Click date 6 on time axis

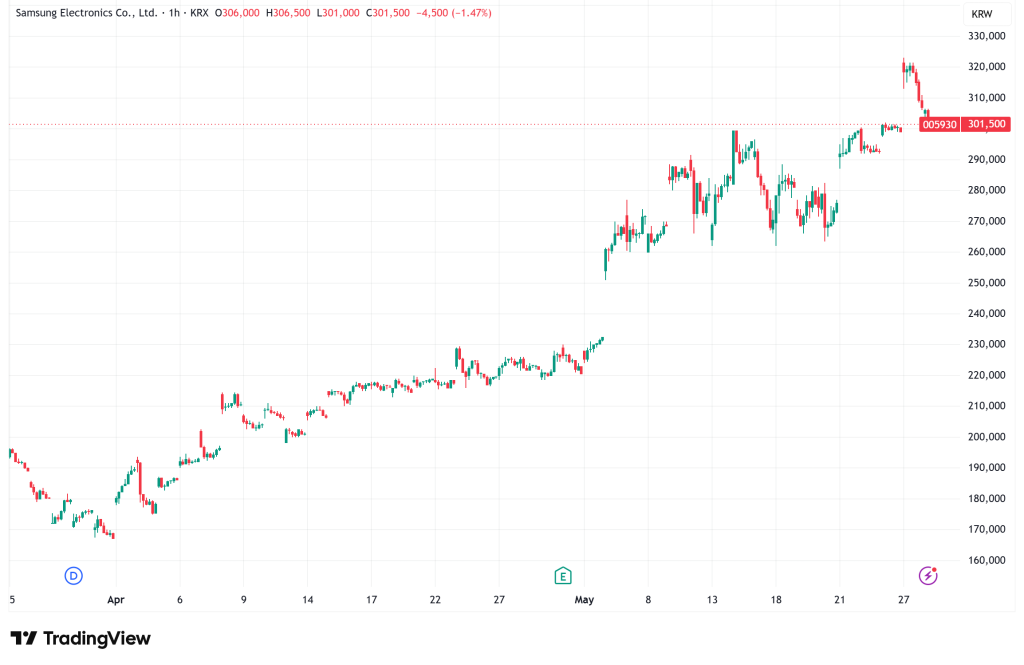pyautogui.click(x=180, y=600)
